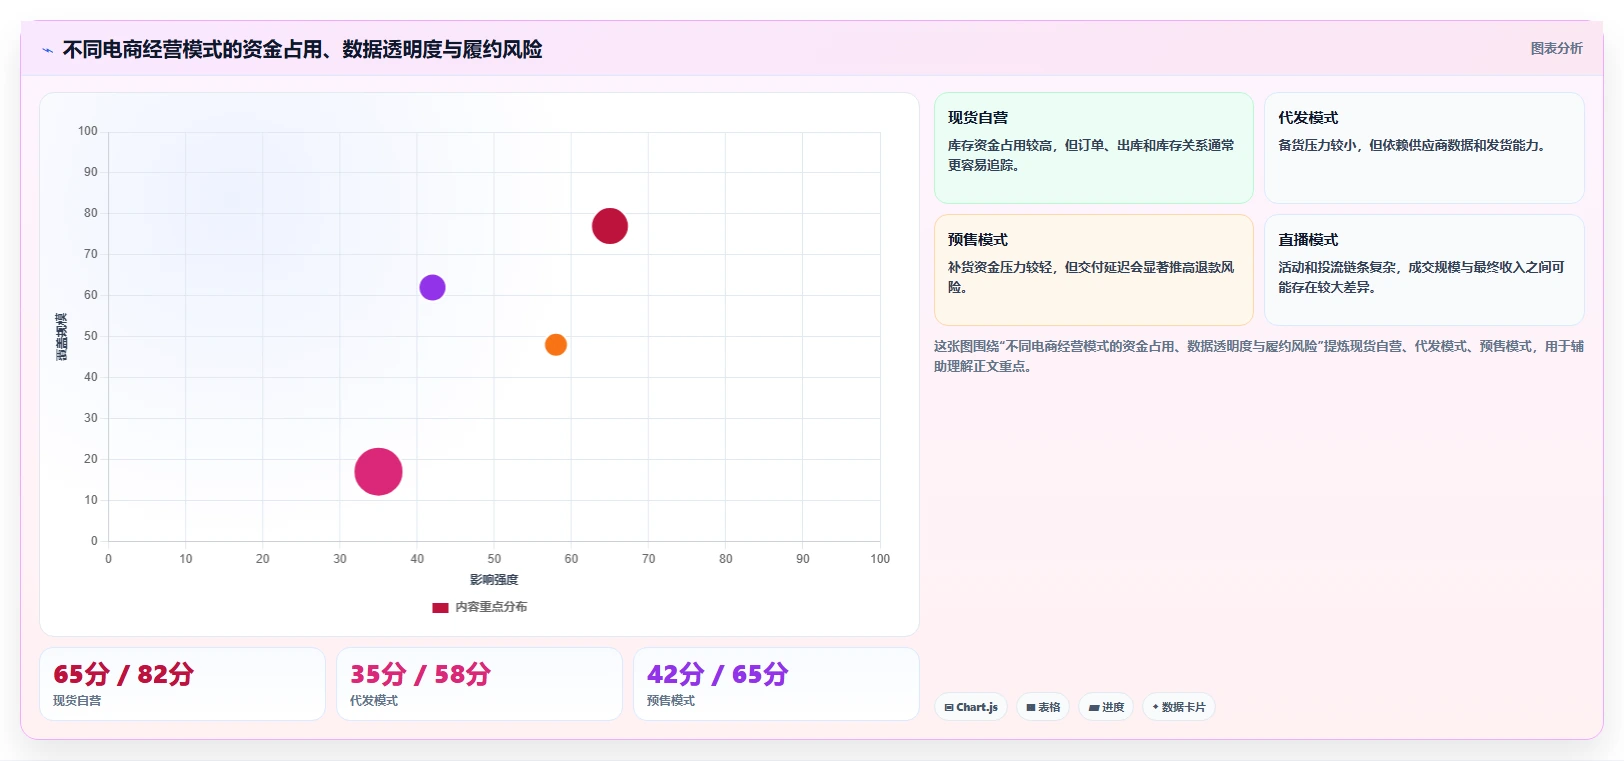Click the 数据卡片 tag chip
Screen dimensions: 1624x761
(x=1179, y=707)
